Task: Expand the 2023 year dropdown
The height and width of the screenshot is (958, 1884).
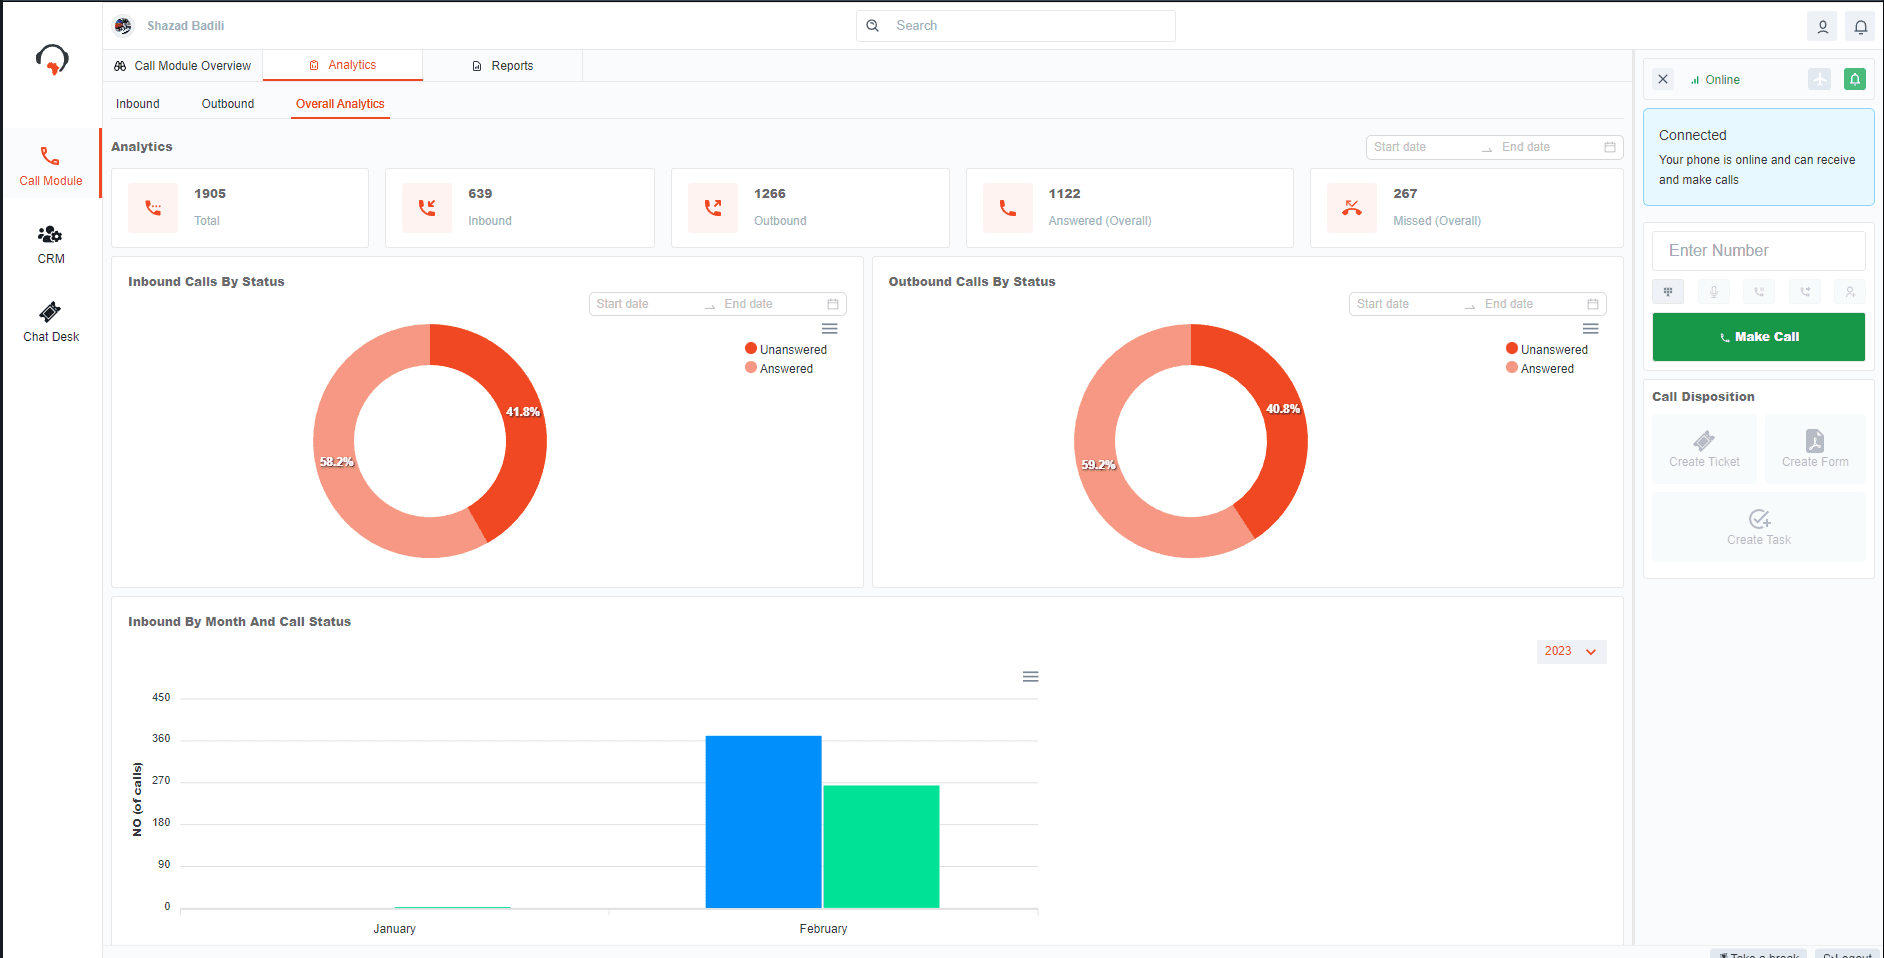Action: coord(1571,652)
